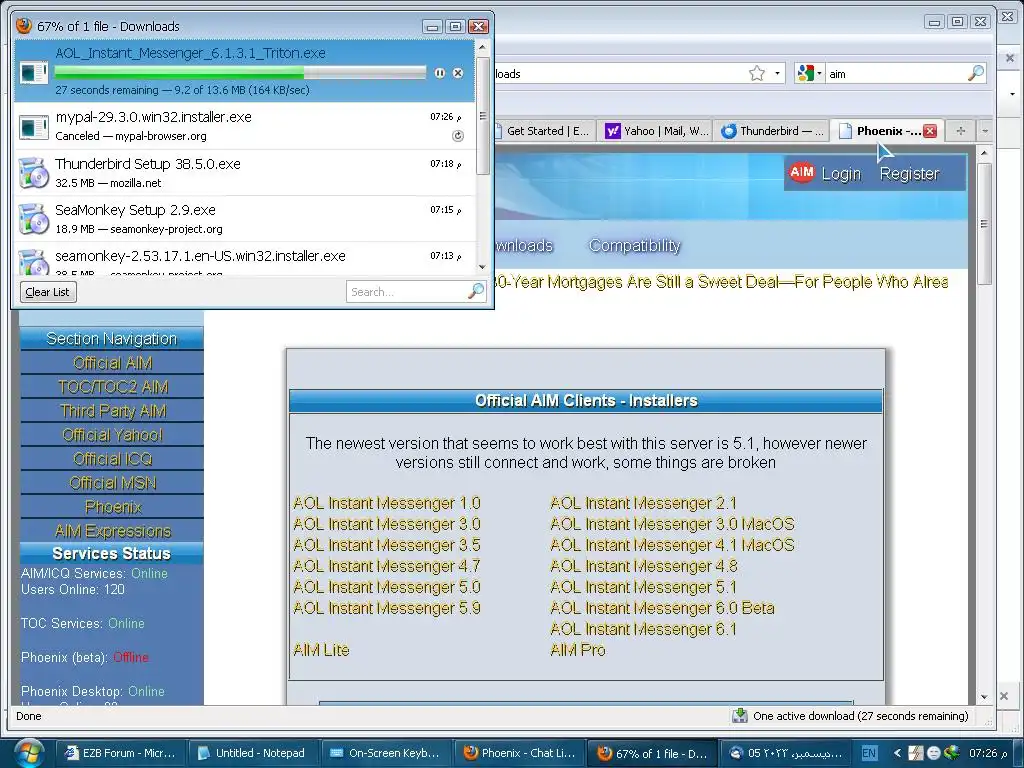Pause the AOL Instant Messenger download
This screenshot has width=1024, height=768.
point(440,73)
